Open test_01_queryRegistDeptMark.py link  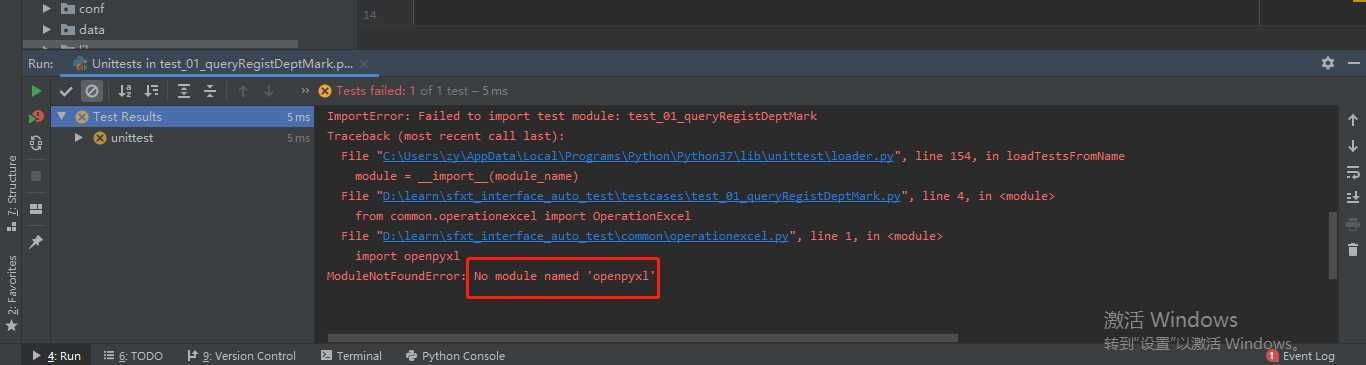[x=642, y=196]
